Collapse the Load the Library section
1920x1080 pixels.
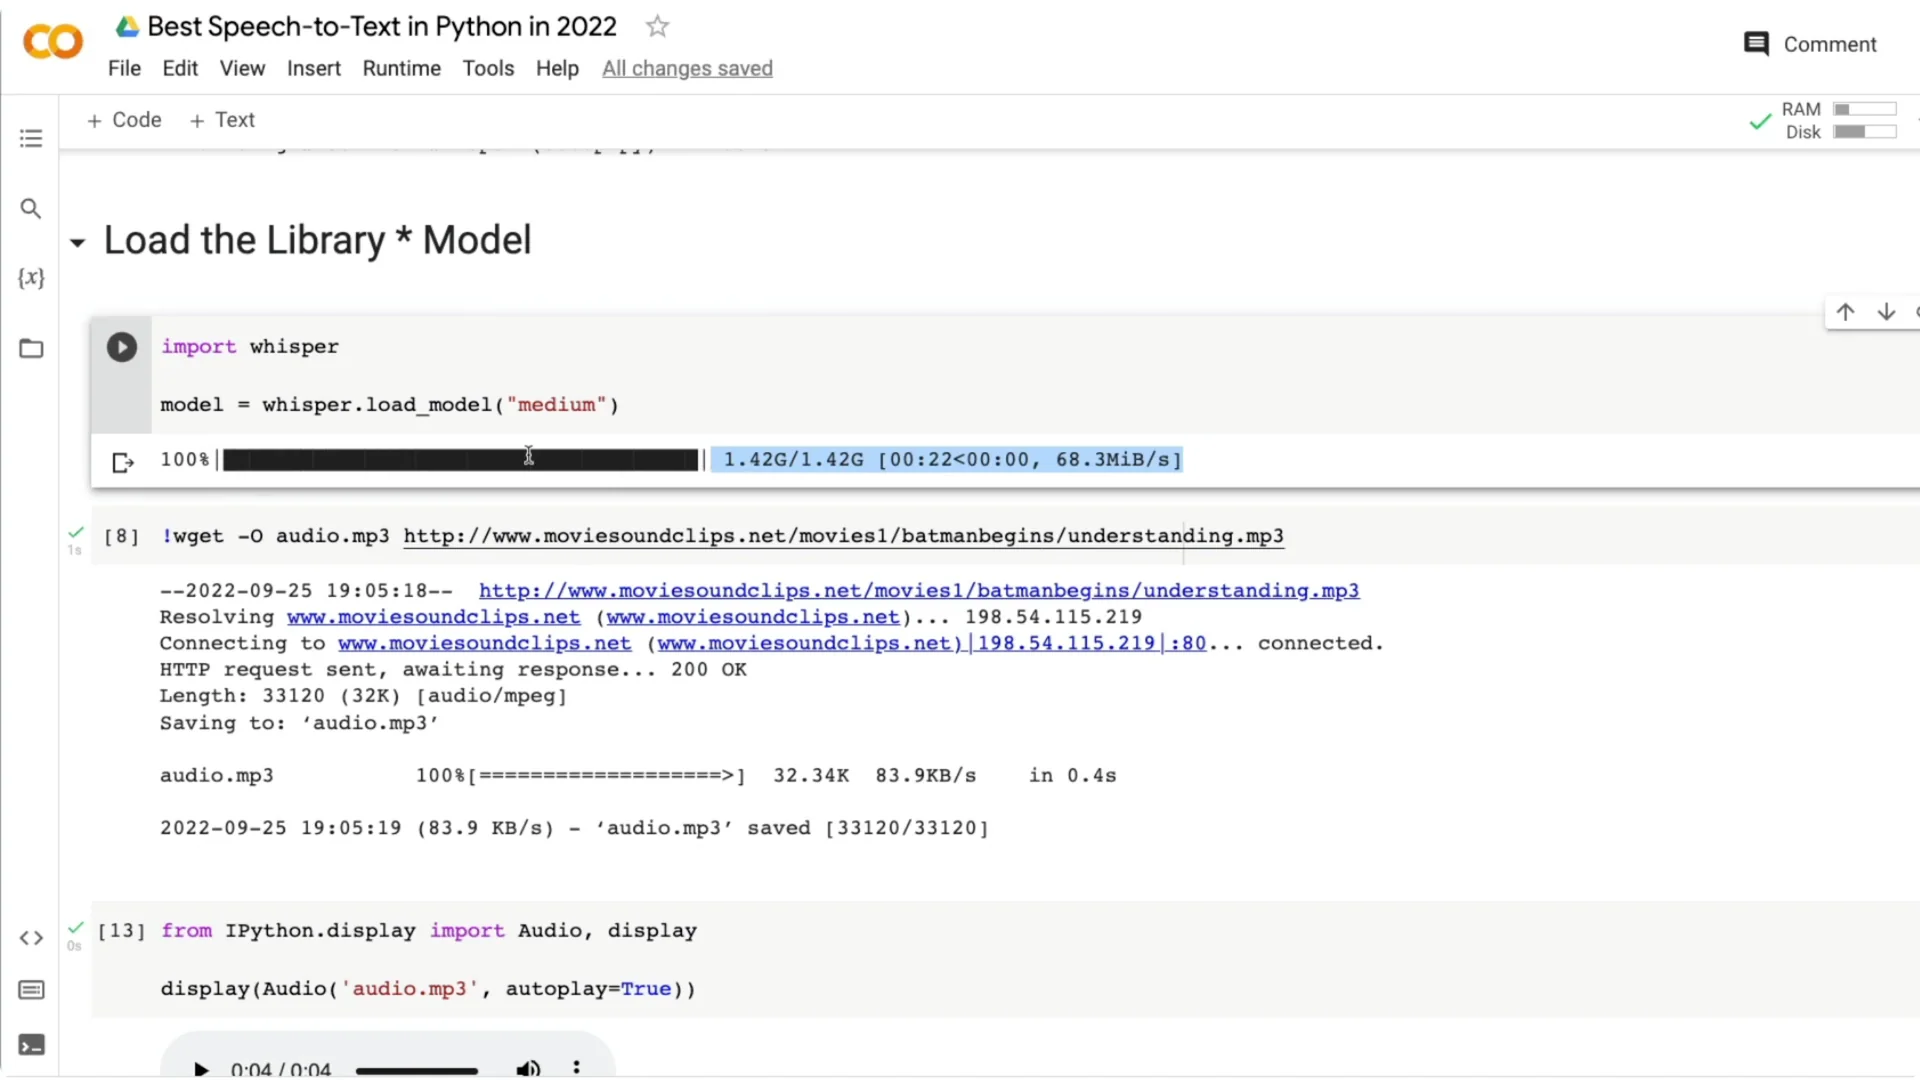[x=78, y=242]
